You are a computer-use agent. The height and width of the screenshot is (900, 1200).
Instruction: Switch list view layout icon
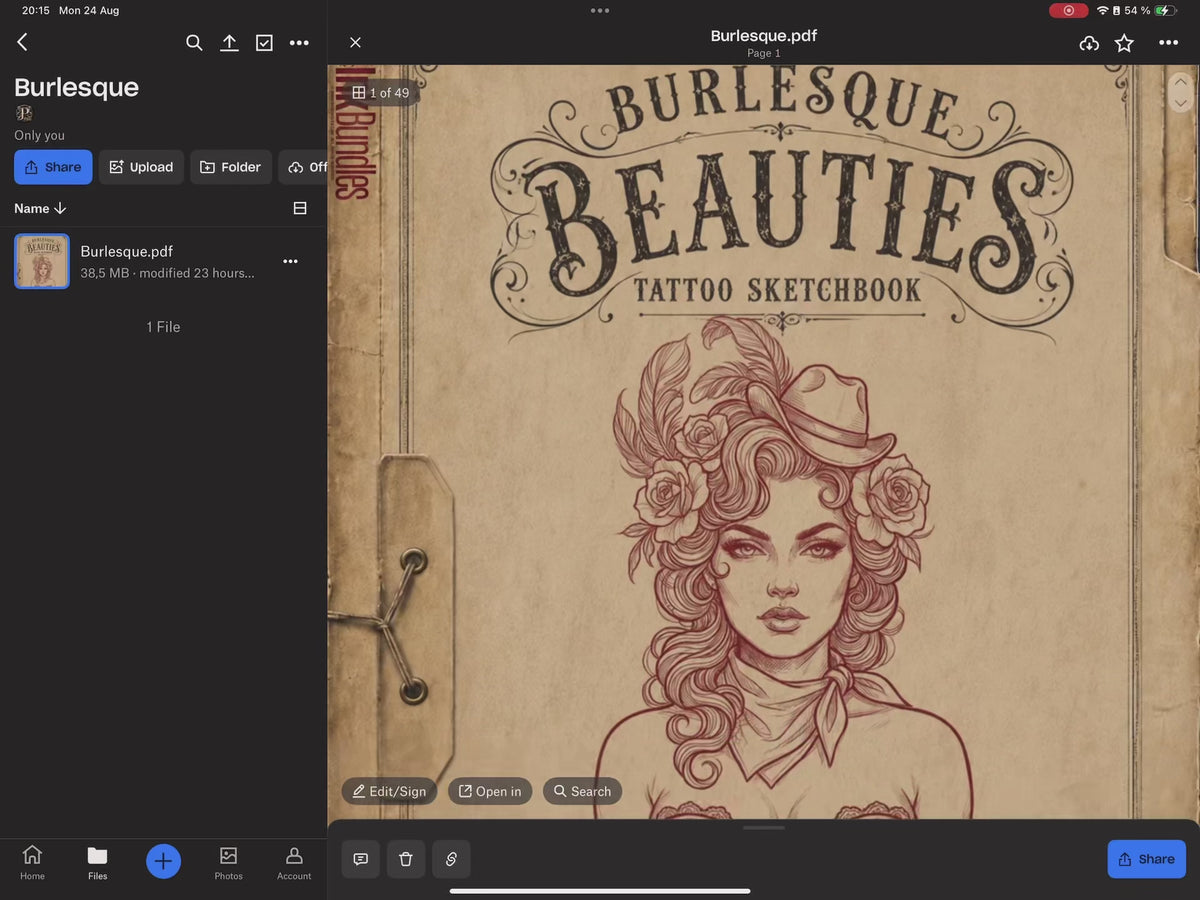(299, 208)
